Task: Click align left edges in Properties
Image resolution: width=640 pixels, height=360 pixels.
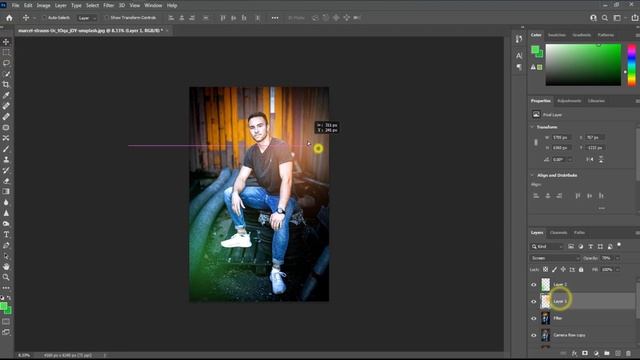Action: [536, 196]
